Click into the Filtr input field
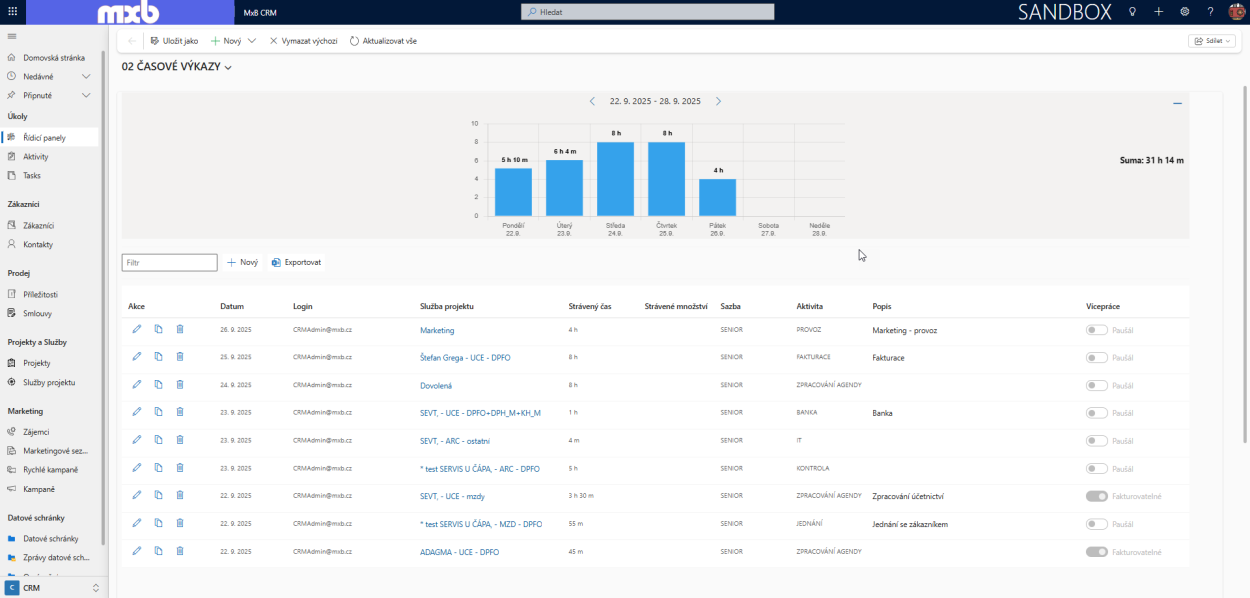 point(169,262)
